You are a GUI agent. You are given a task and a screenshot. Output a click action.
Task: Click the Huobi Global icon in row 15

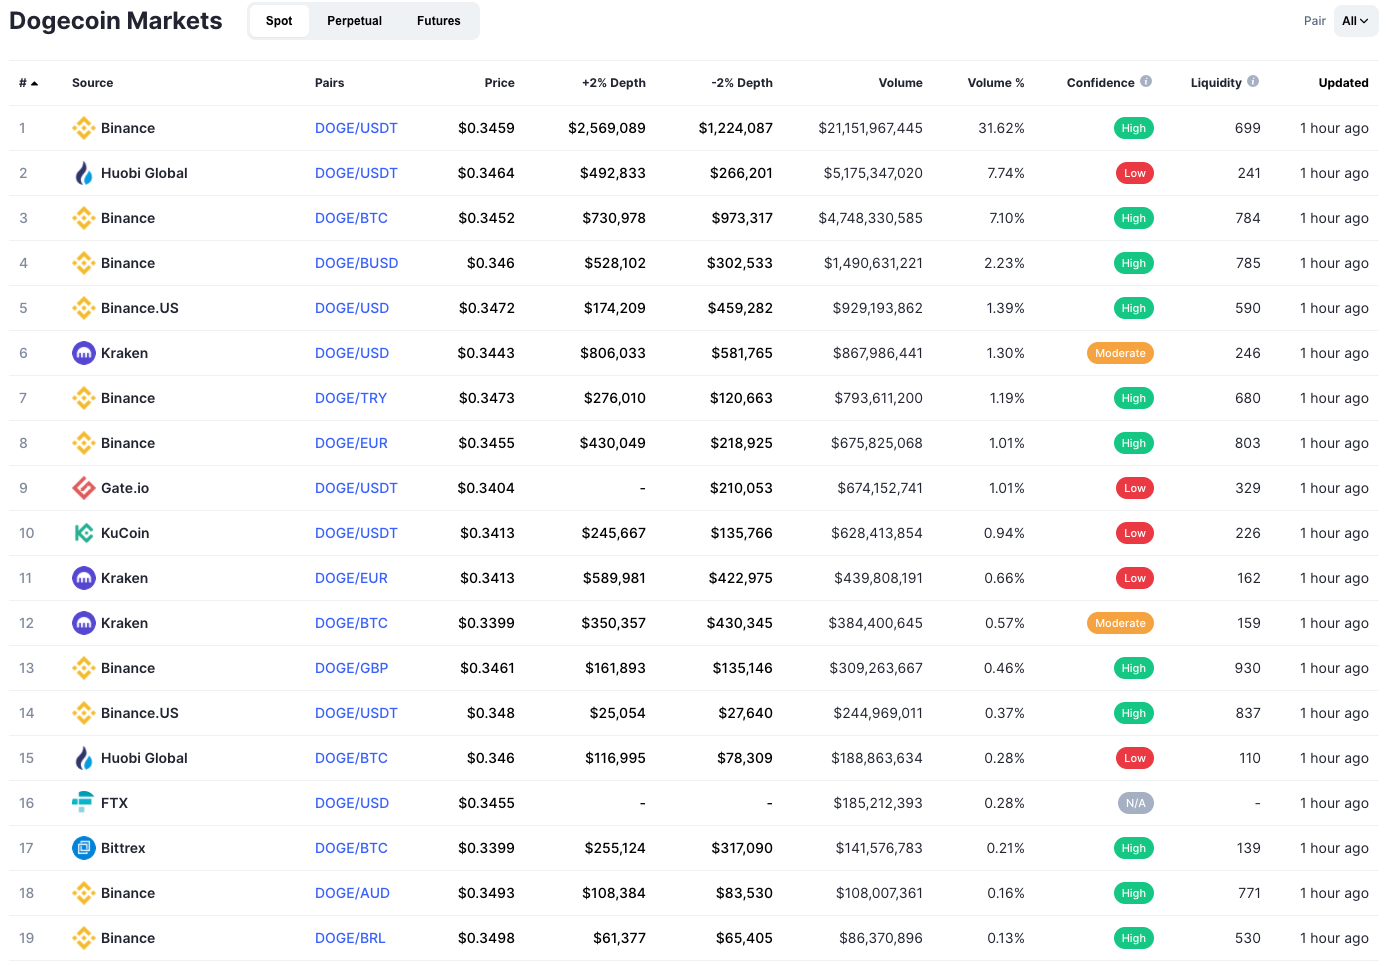click(x=84, y=758)
